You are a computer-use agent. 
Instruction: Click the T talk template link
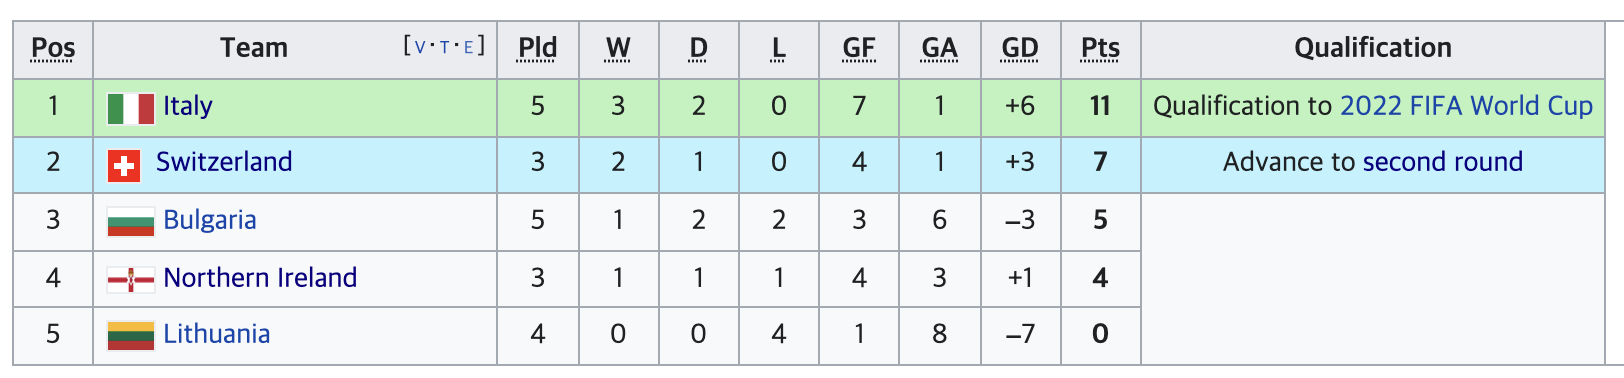(444, 46)
